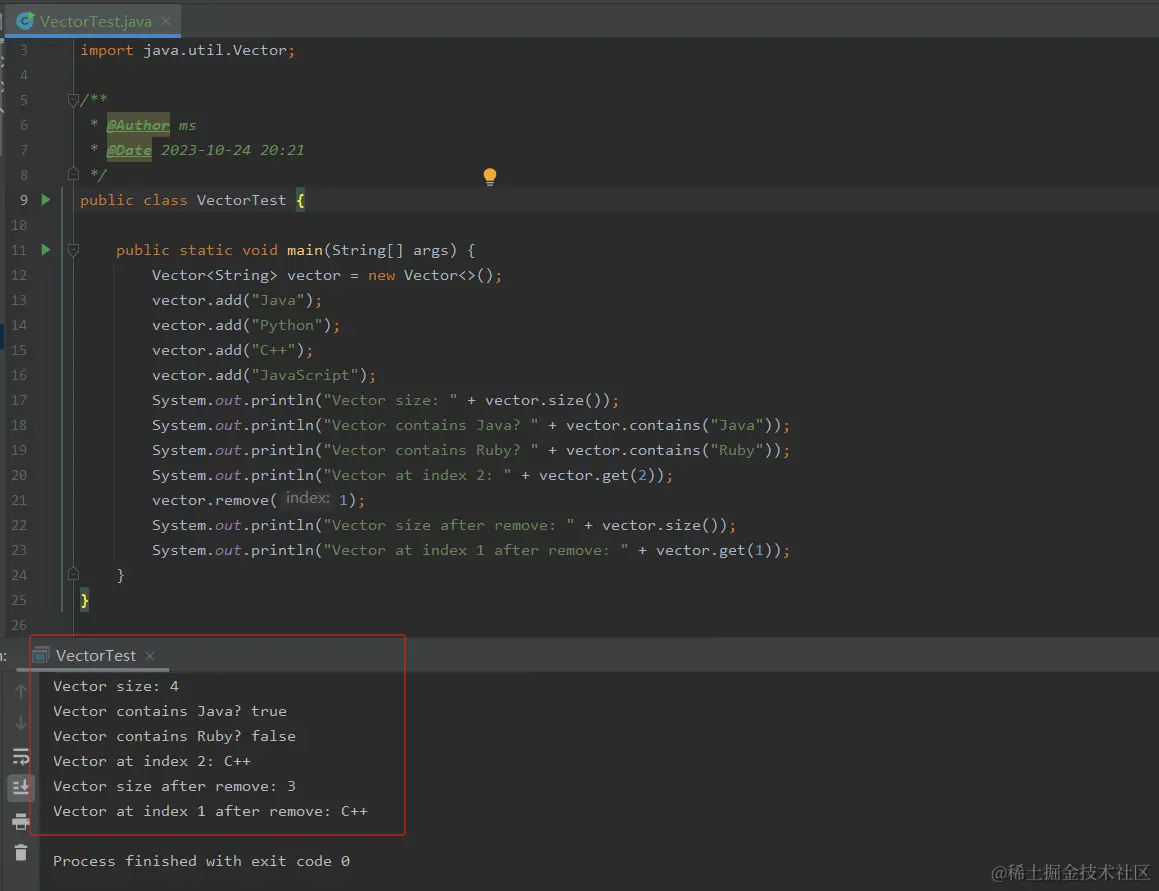
Task: Click the print console output icon
Action: [21, 821]
